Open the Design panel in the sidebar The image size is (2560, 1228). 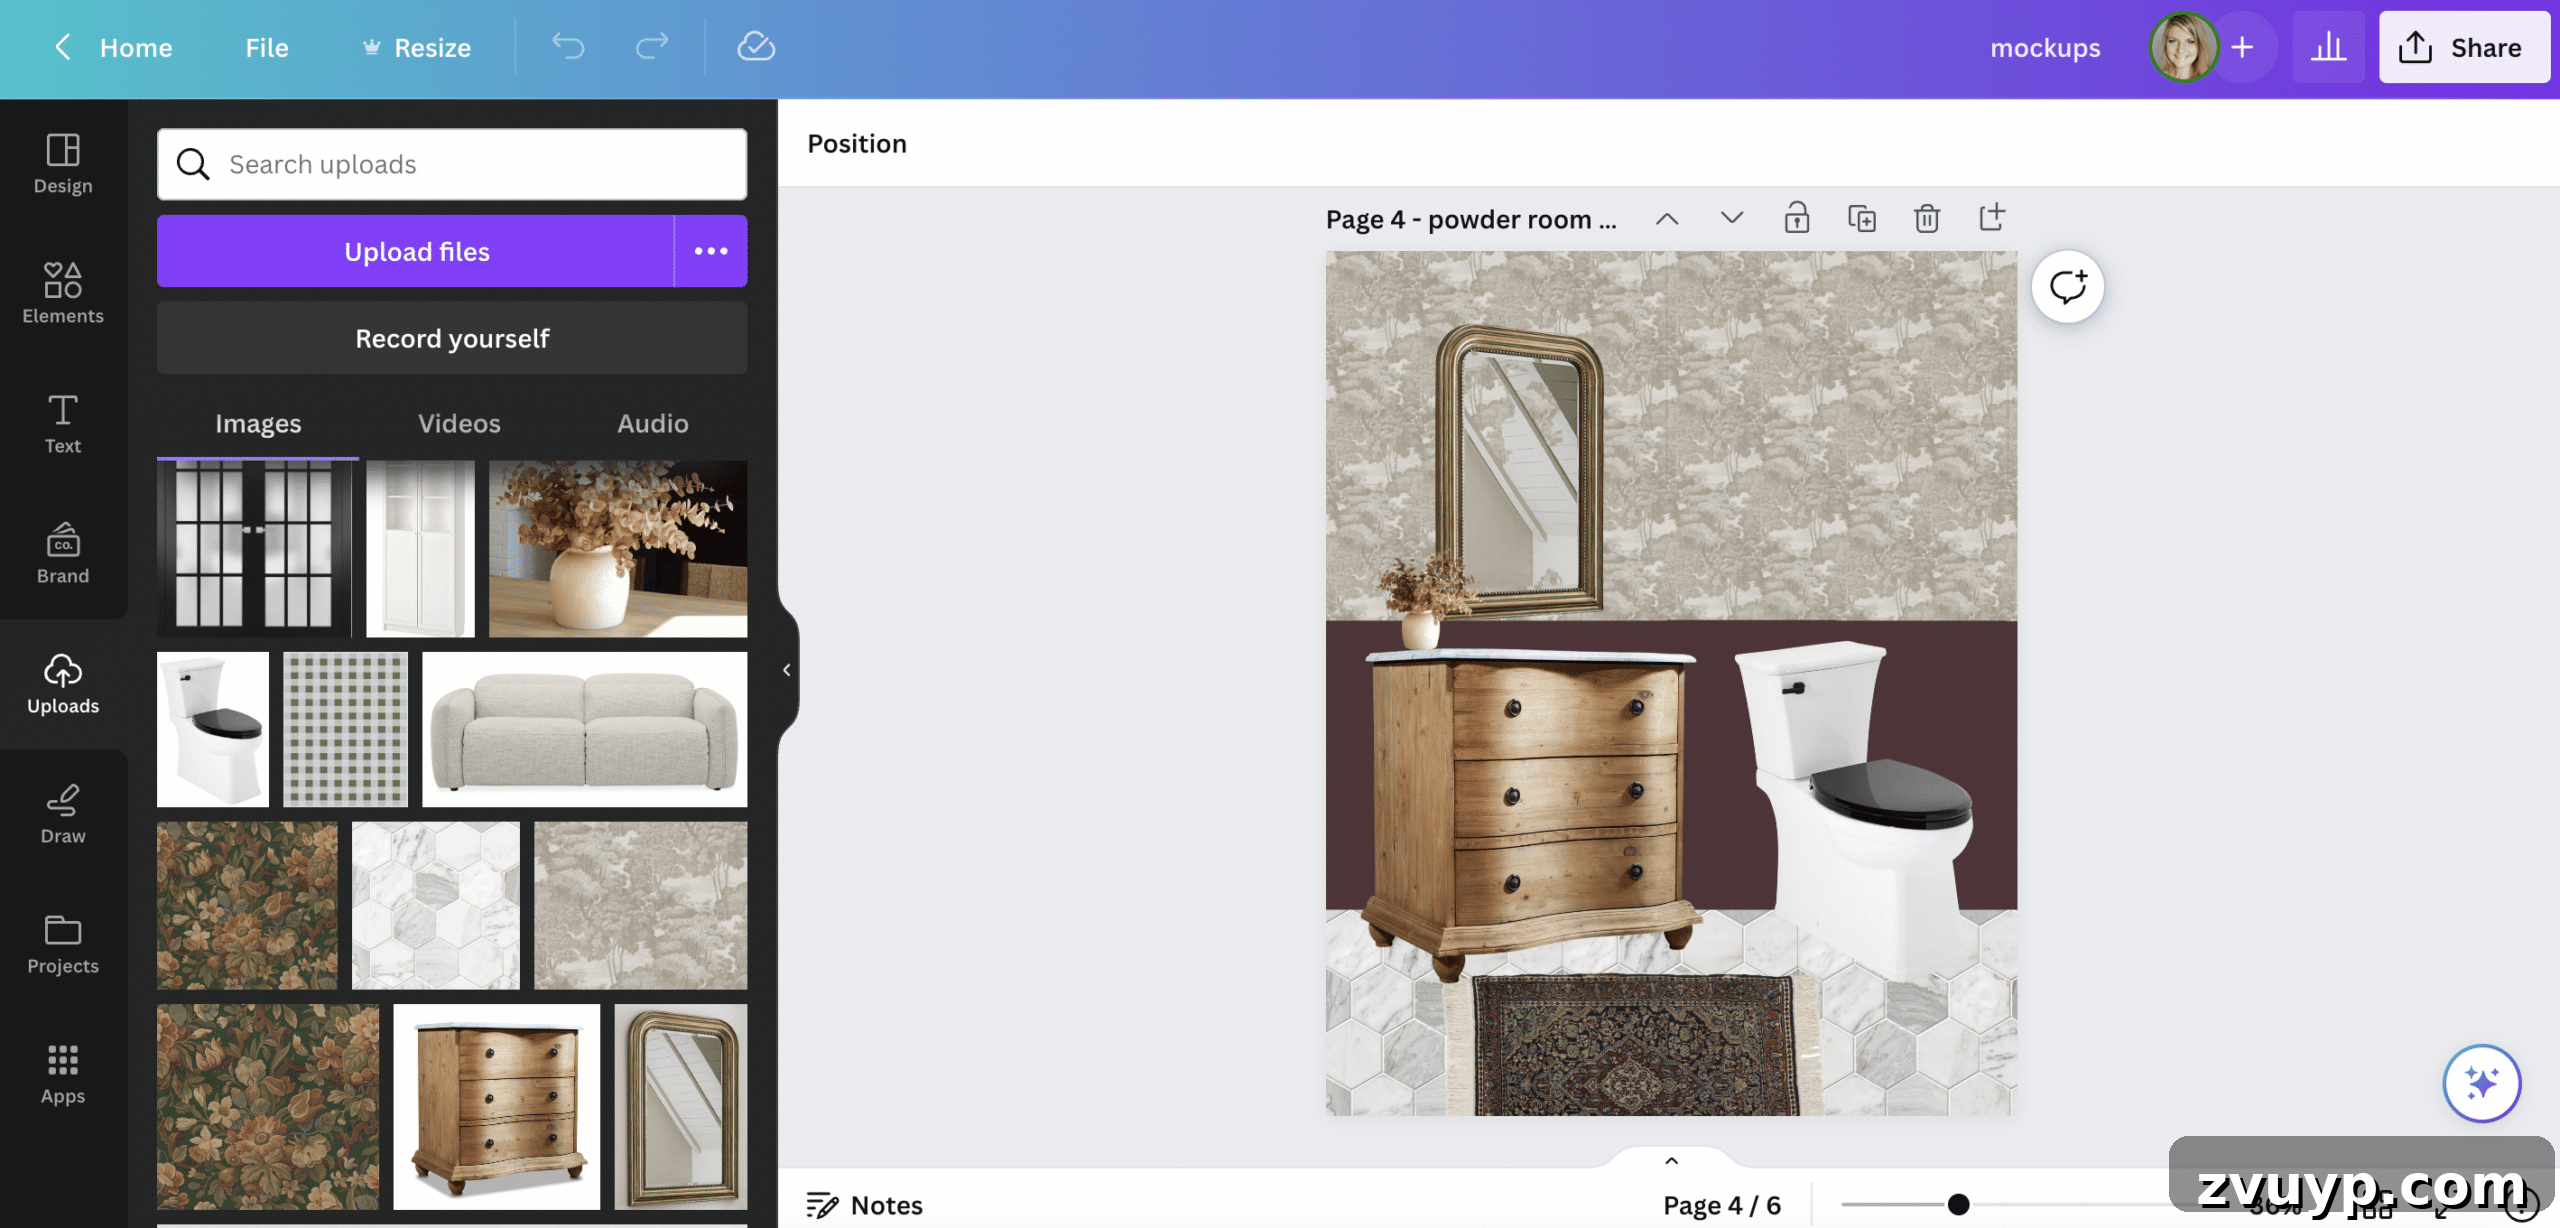[63, 164]
